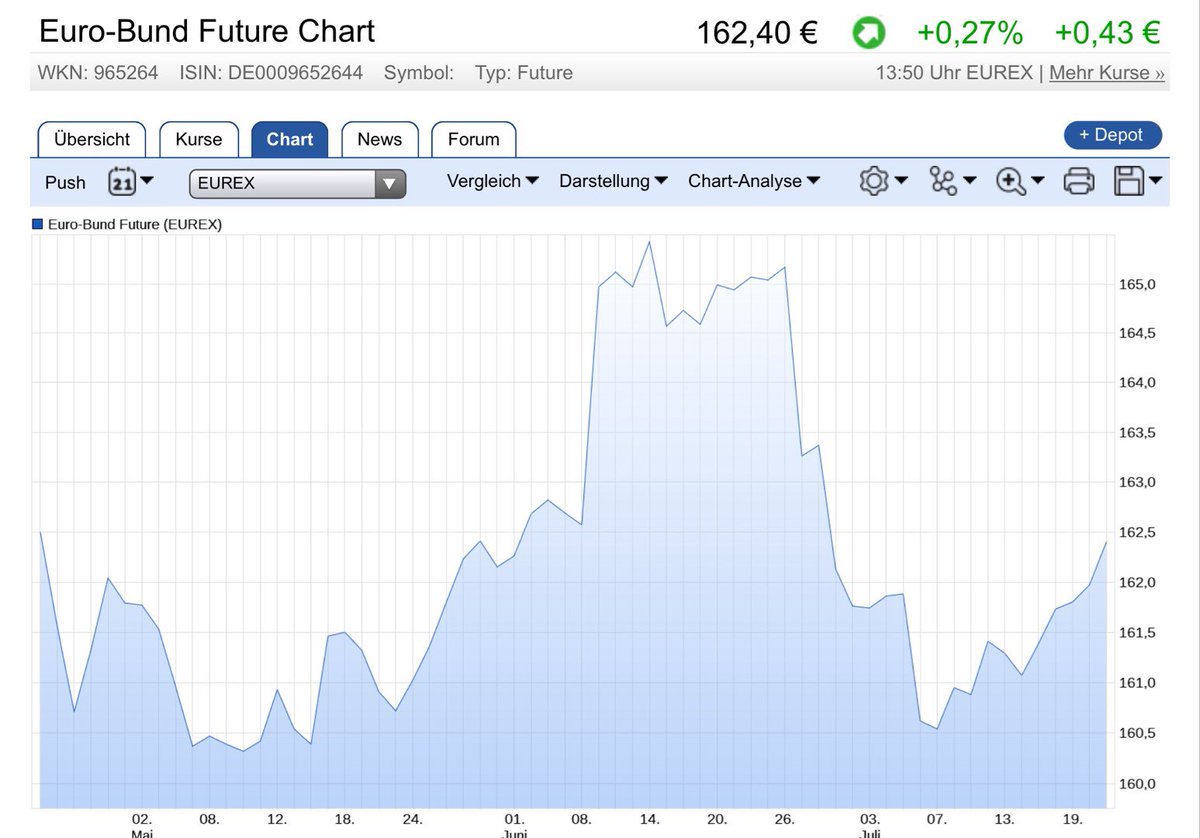Follow the Mehr Kurse link
The height and width of the screenshot is (838, 1200).
coord(1107,73)
